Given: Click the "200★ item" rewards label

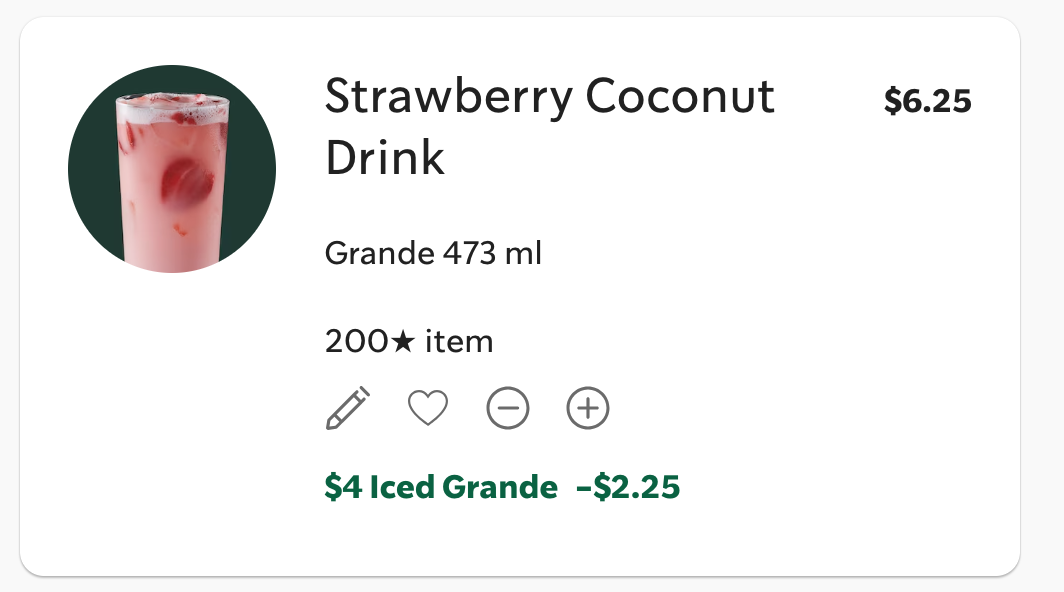Looking at the screenshot, I should click(409, 342).
